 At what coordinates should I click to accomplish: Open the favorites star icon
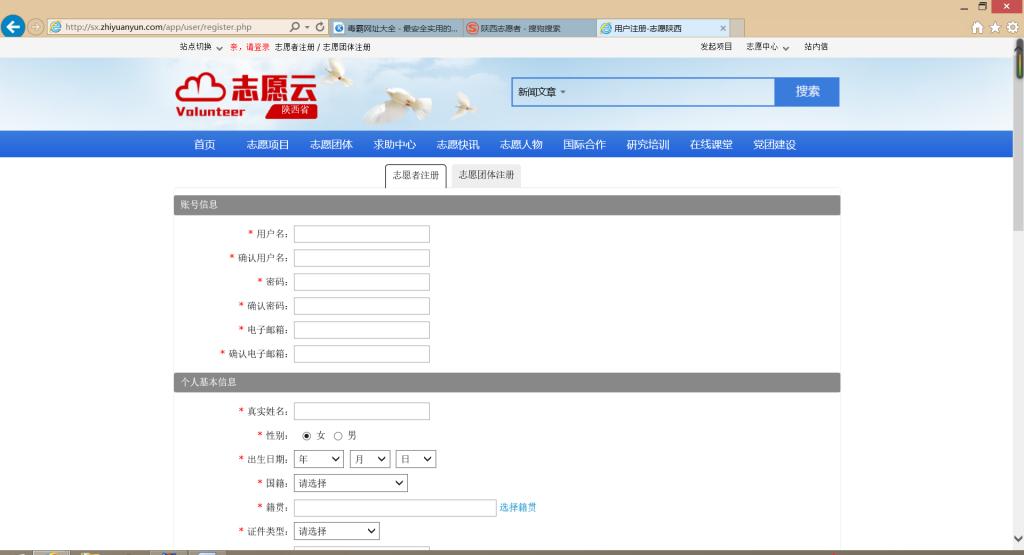995,27
